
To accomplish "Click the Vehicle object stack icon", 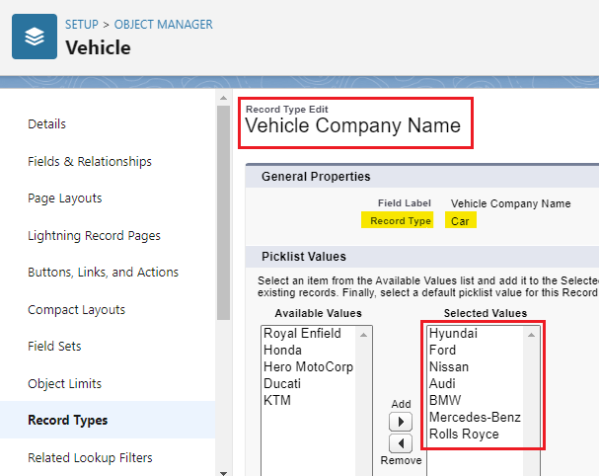I will (x=35, y=37).
